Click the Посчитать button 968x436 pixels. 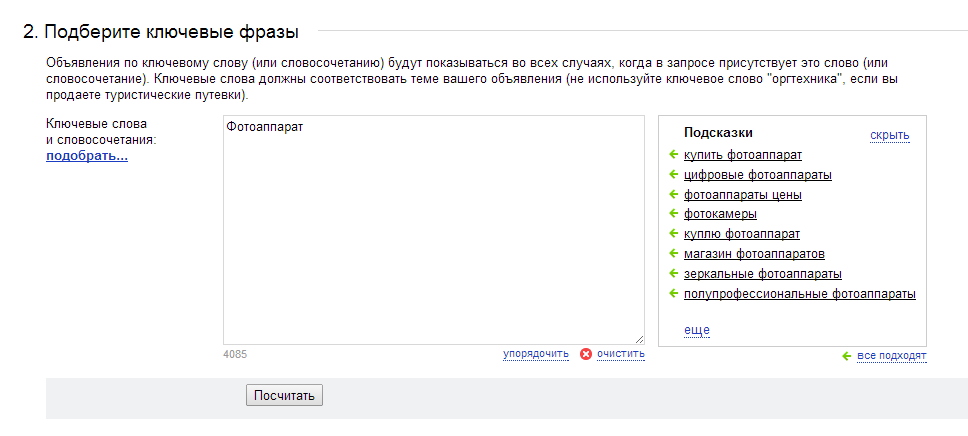pos(284,395)
